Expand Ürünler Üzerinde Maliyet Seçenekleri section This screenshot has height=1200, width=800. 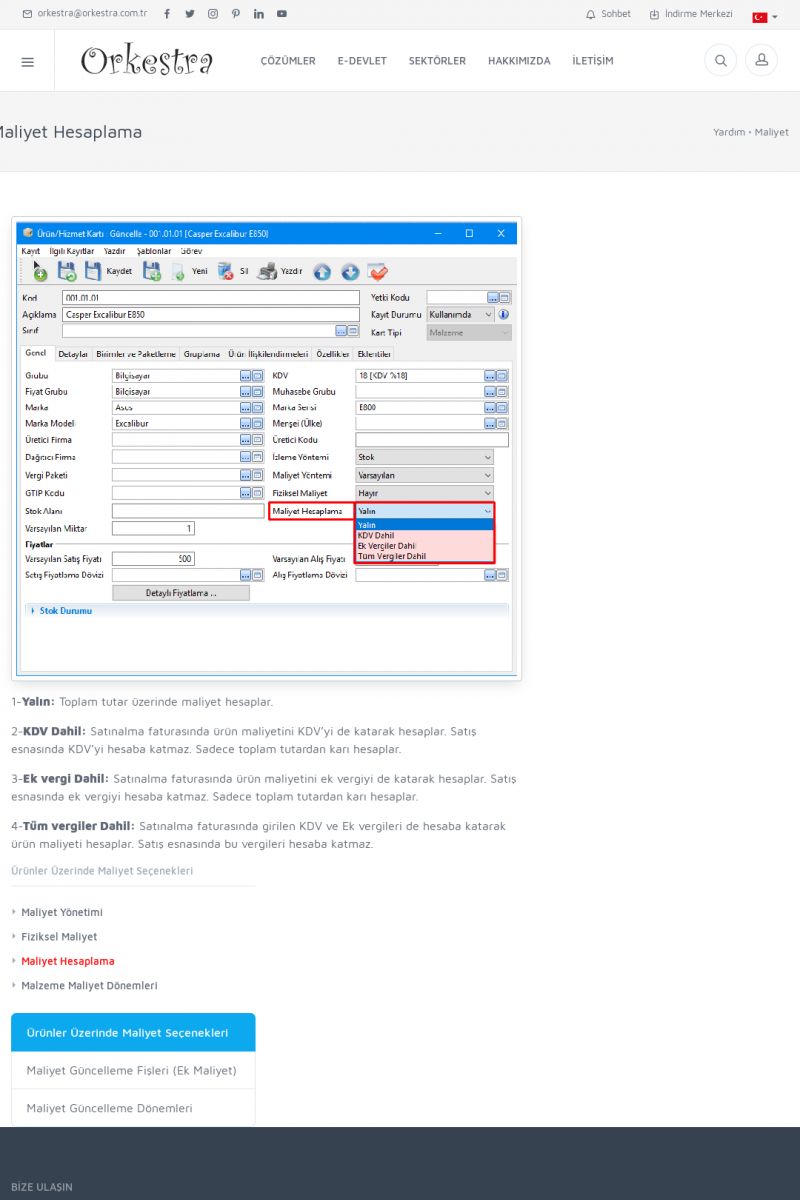(133, 1032)
